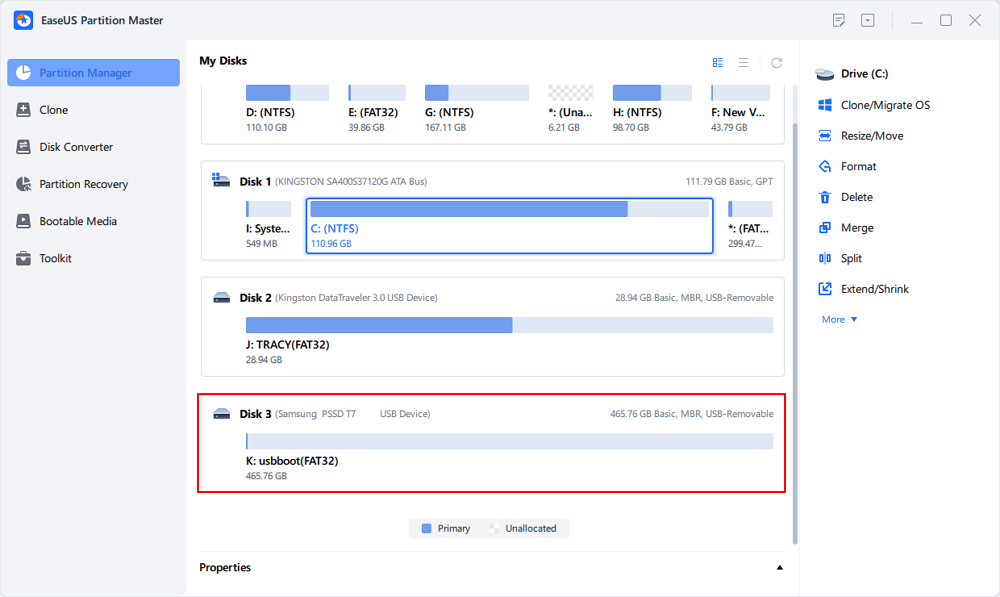Click the Disk 2 header icon
The image size is (1000, 597).
click(x=221, y=297)
